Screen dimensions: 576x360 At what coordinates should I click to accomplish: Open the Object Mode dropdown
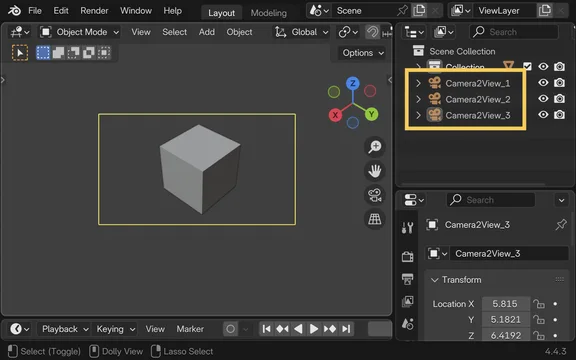click(x=79, y=32)
